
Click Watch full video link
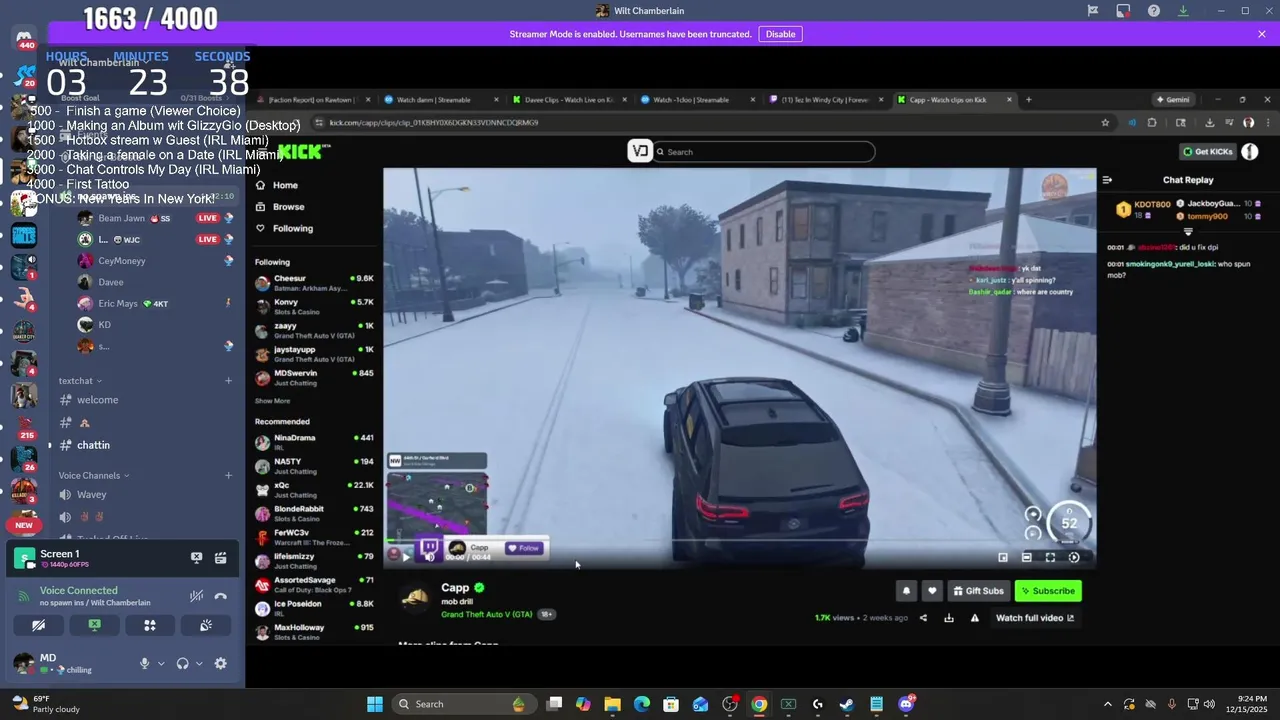pyautogui.click(x=1035, y=618)
